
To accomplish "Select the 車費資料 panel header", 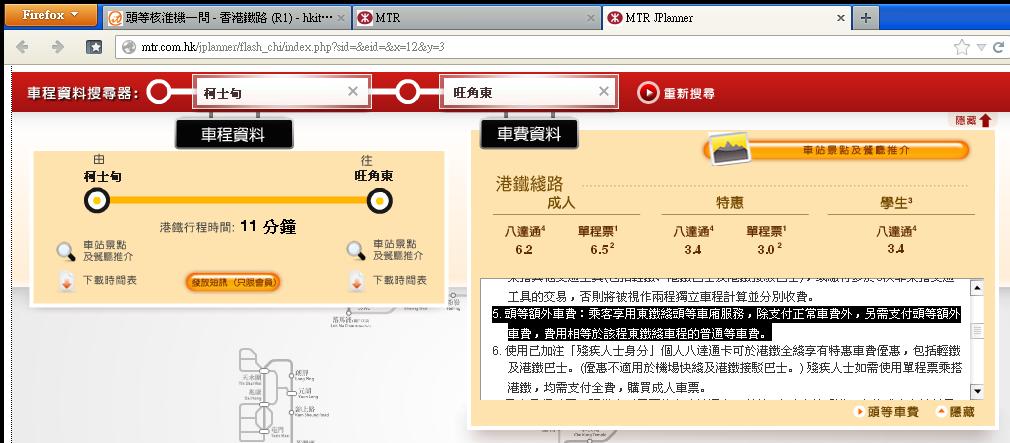I will point(529,135).
